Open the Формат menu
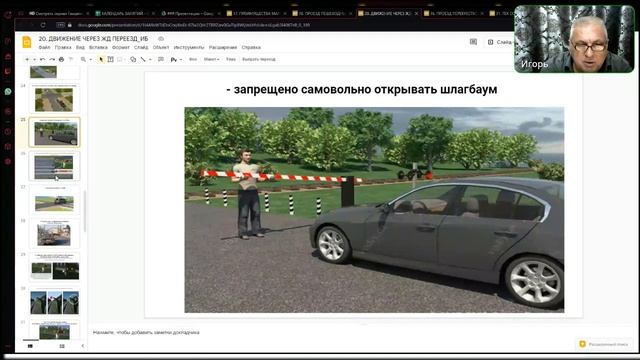Screen dimensions: 640x360 click(121, 47)
